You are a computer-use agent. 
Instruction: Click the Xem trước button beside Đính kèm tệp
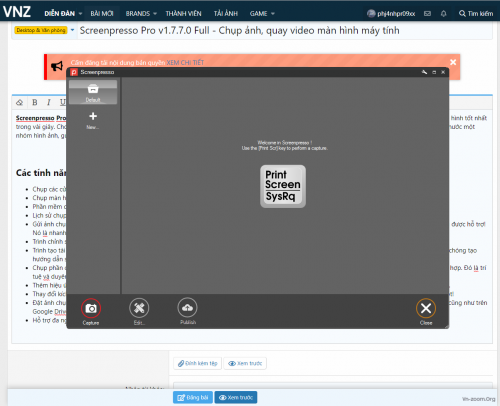245,363
